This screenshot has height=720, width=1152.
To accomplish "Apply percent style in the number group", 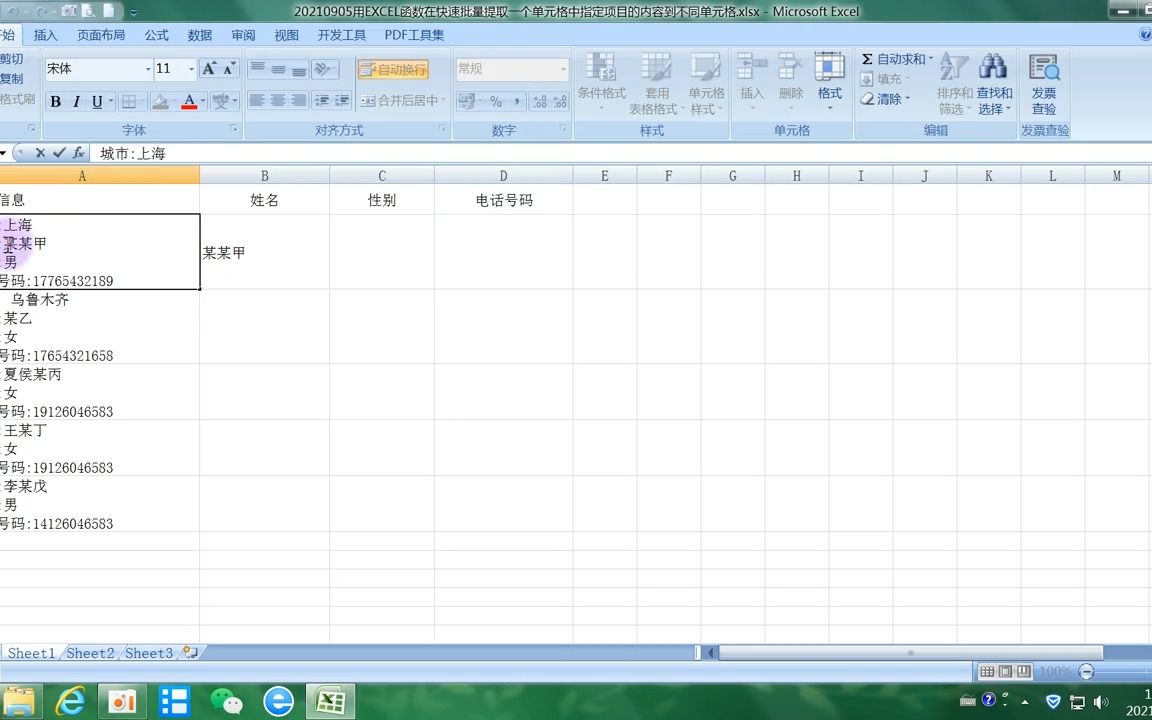I will (496, 101).
